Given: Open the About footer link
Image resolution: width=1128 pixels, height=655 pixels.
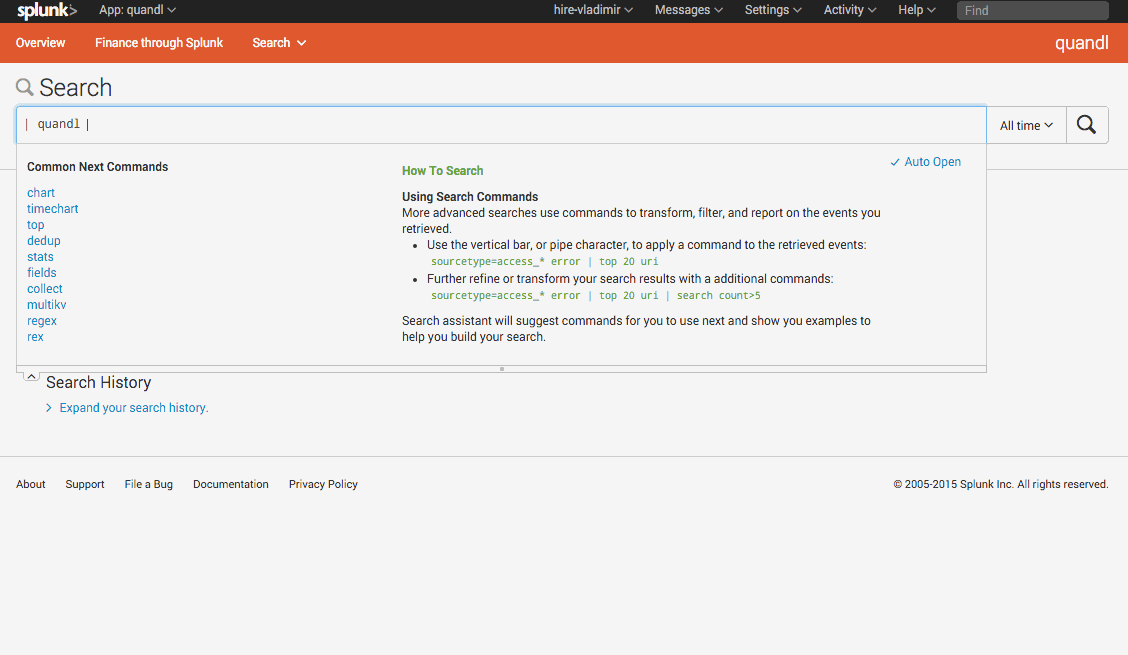Looking at the screenshot, I should (x=31, y=484).
